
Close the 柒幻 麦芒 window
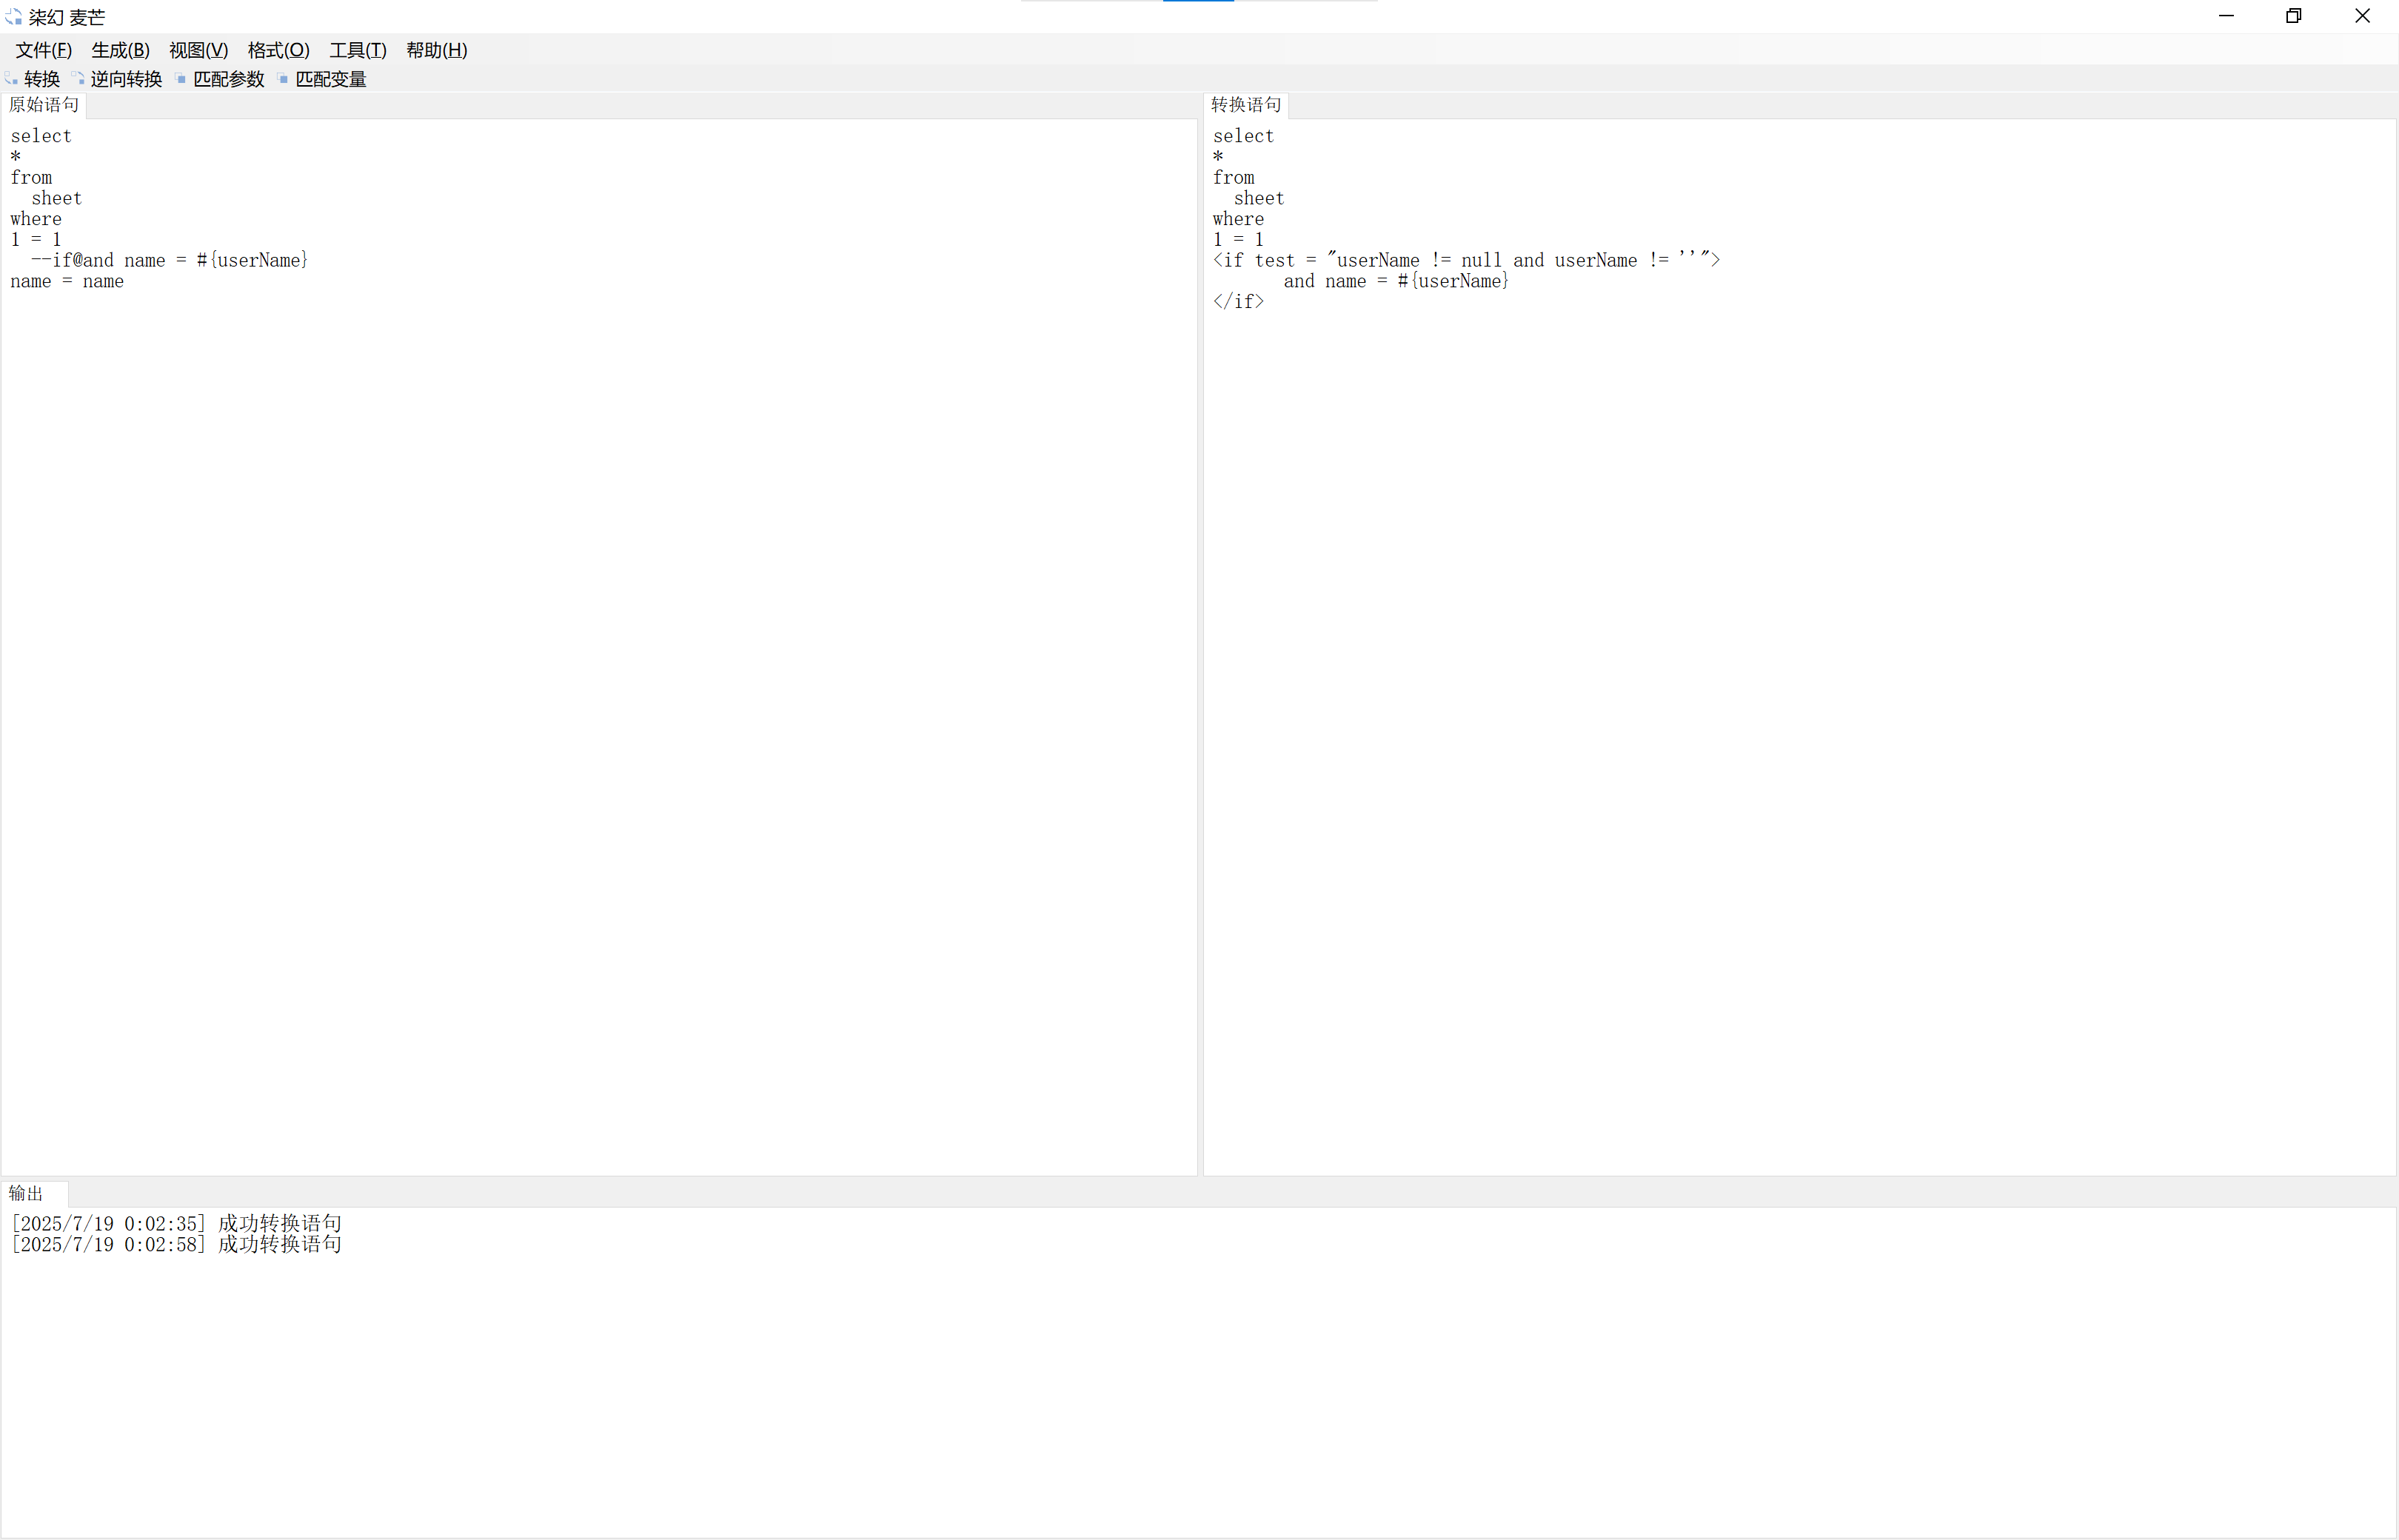(x=2363, y=16)
